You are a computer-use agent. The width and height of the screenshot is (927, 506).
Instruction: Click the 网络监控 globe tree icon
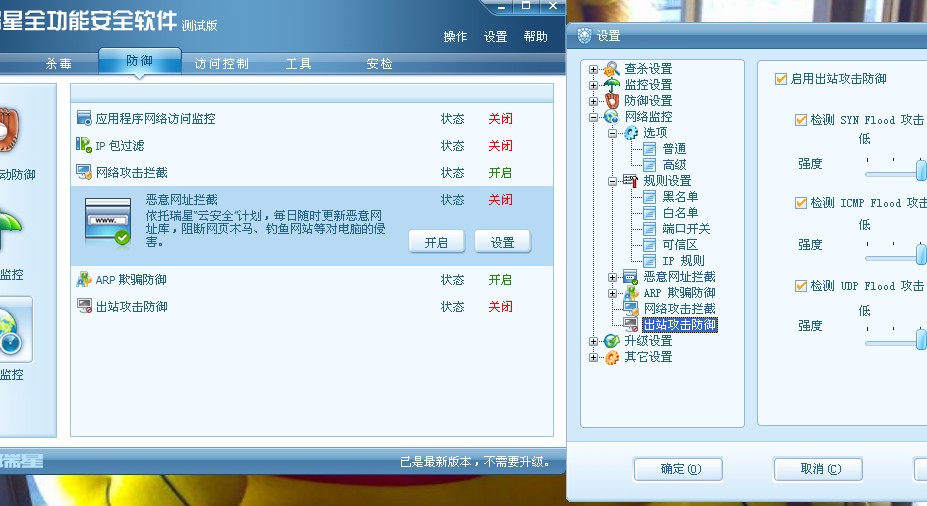click(612, 116)
